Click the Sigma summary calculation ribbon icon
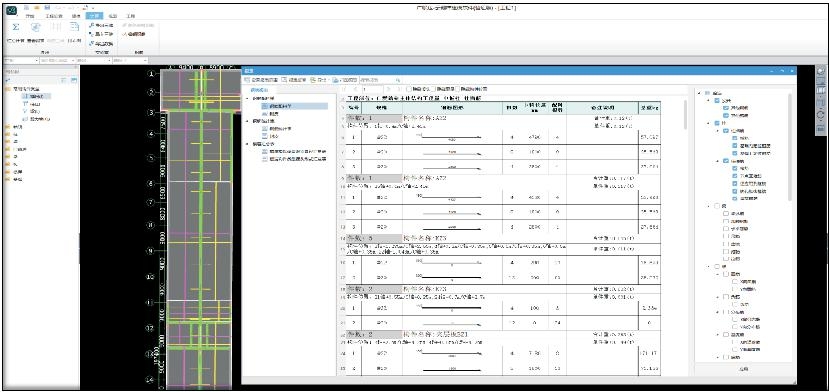The image size is (829, 392). (x=16, y=27)
